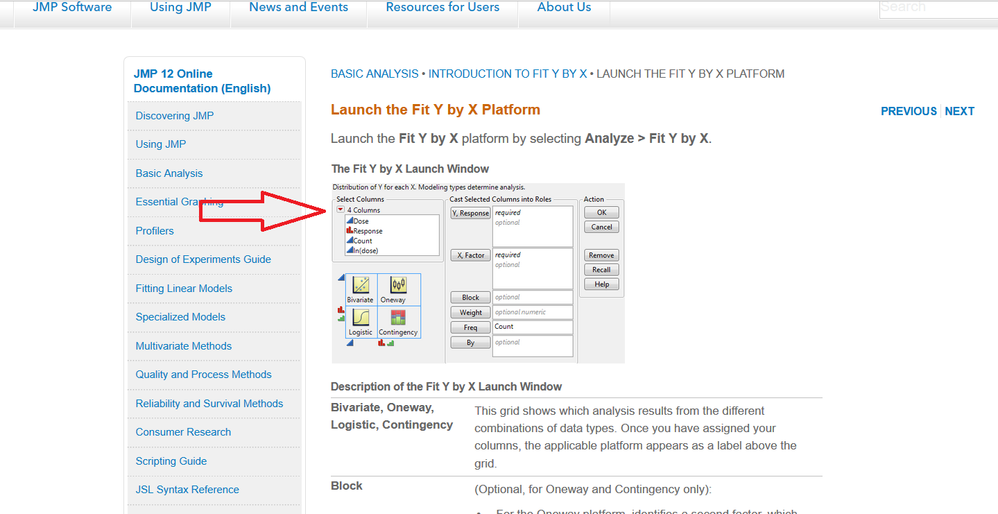Screen dimensions: 998x514
Task: Click Description of the Fit Y by X Launch Window
Action: [446, 387]
